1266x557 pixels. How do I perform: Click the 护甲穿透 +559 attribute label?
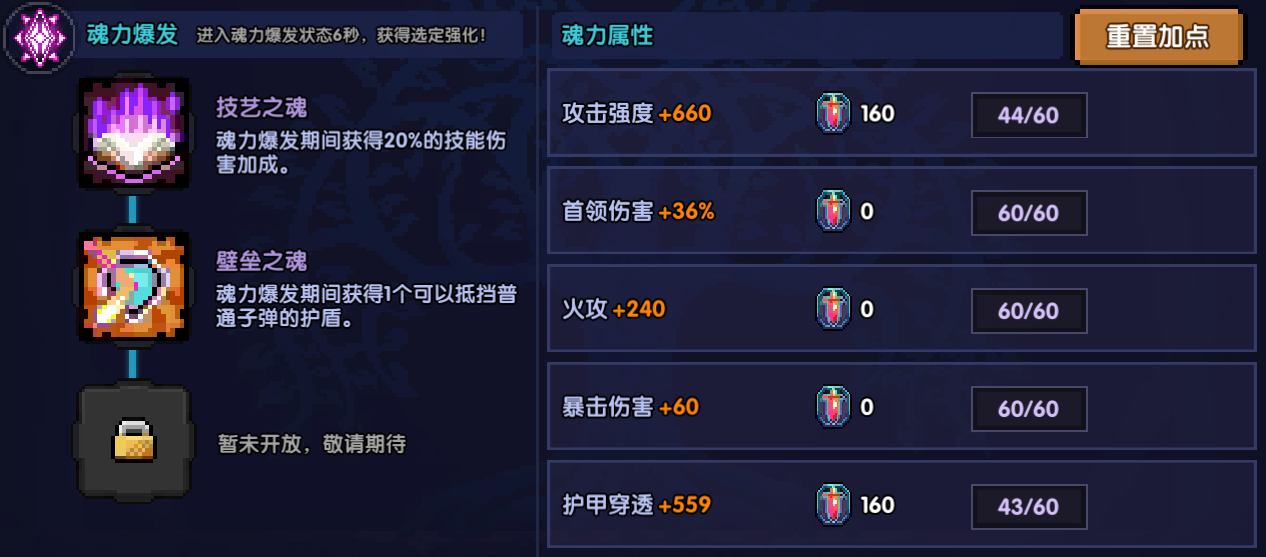(x=637, y=505)
